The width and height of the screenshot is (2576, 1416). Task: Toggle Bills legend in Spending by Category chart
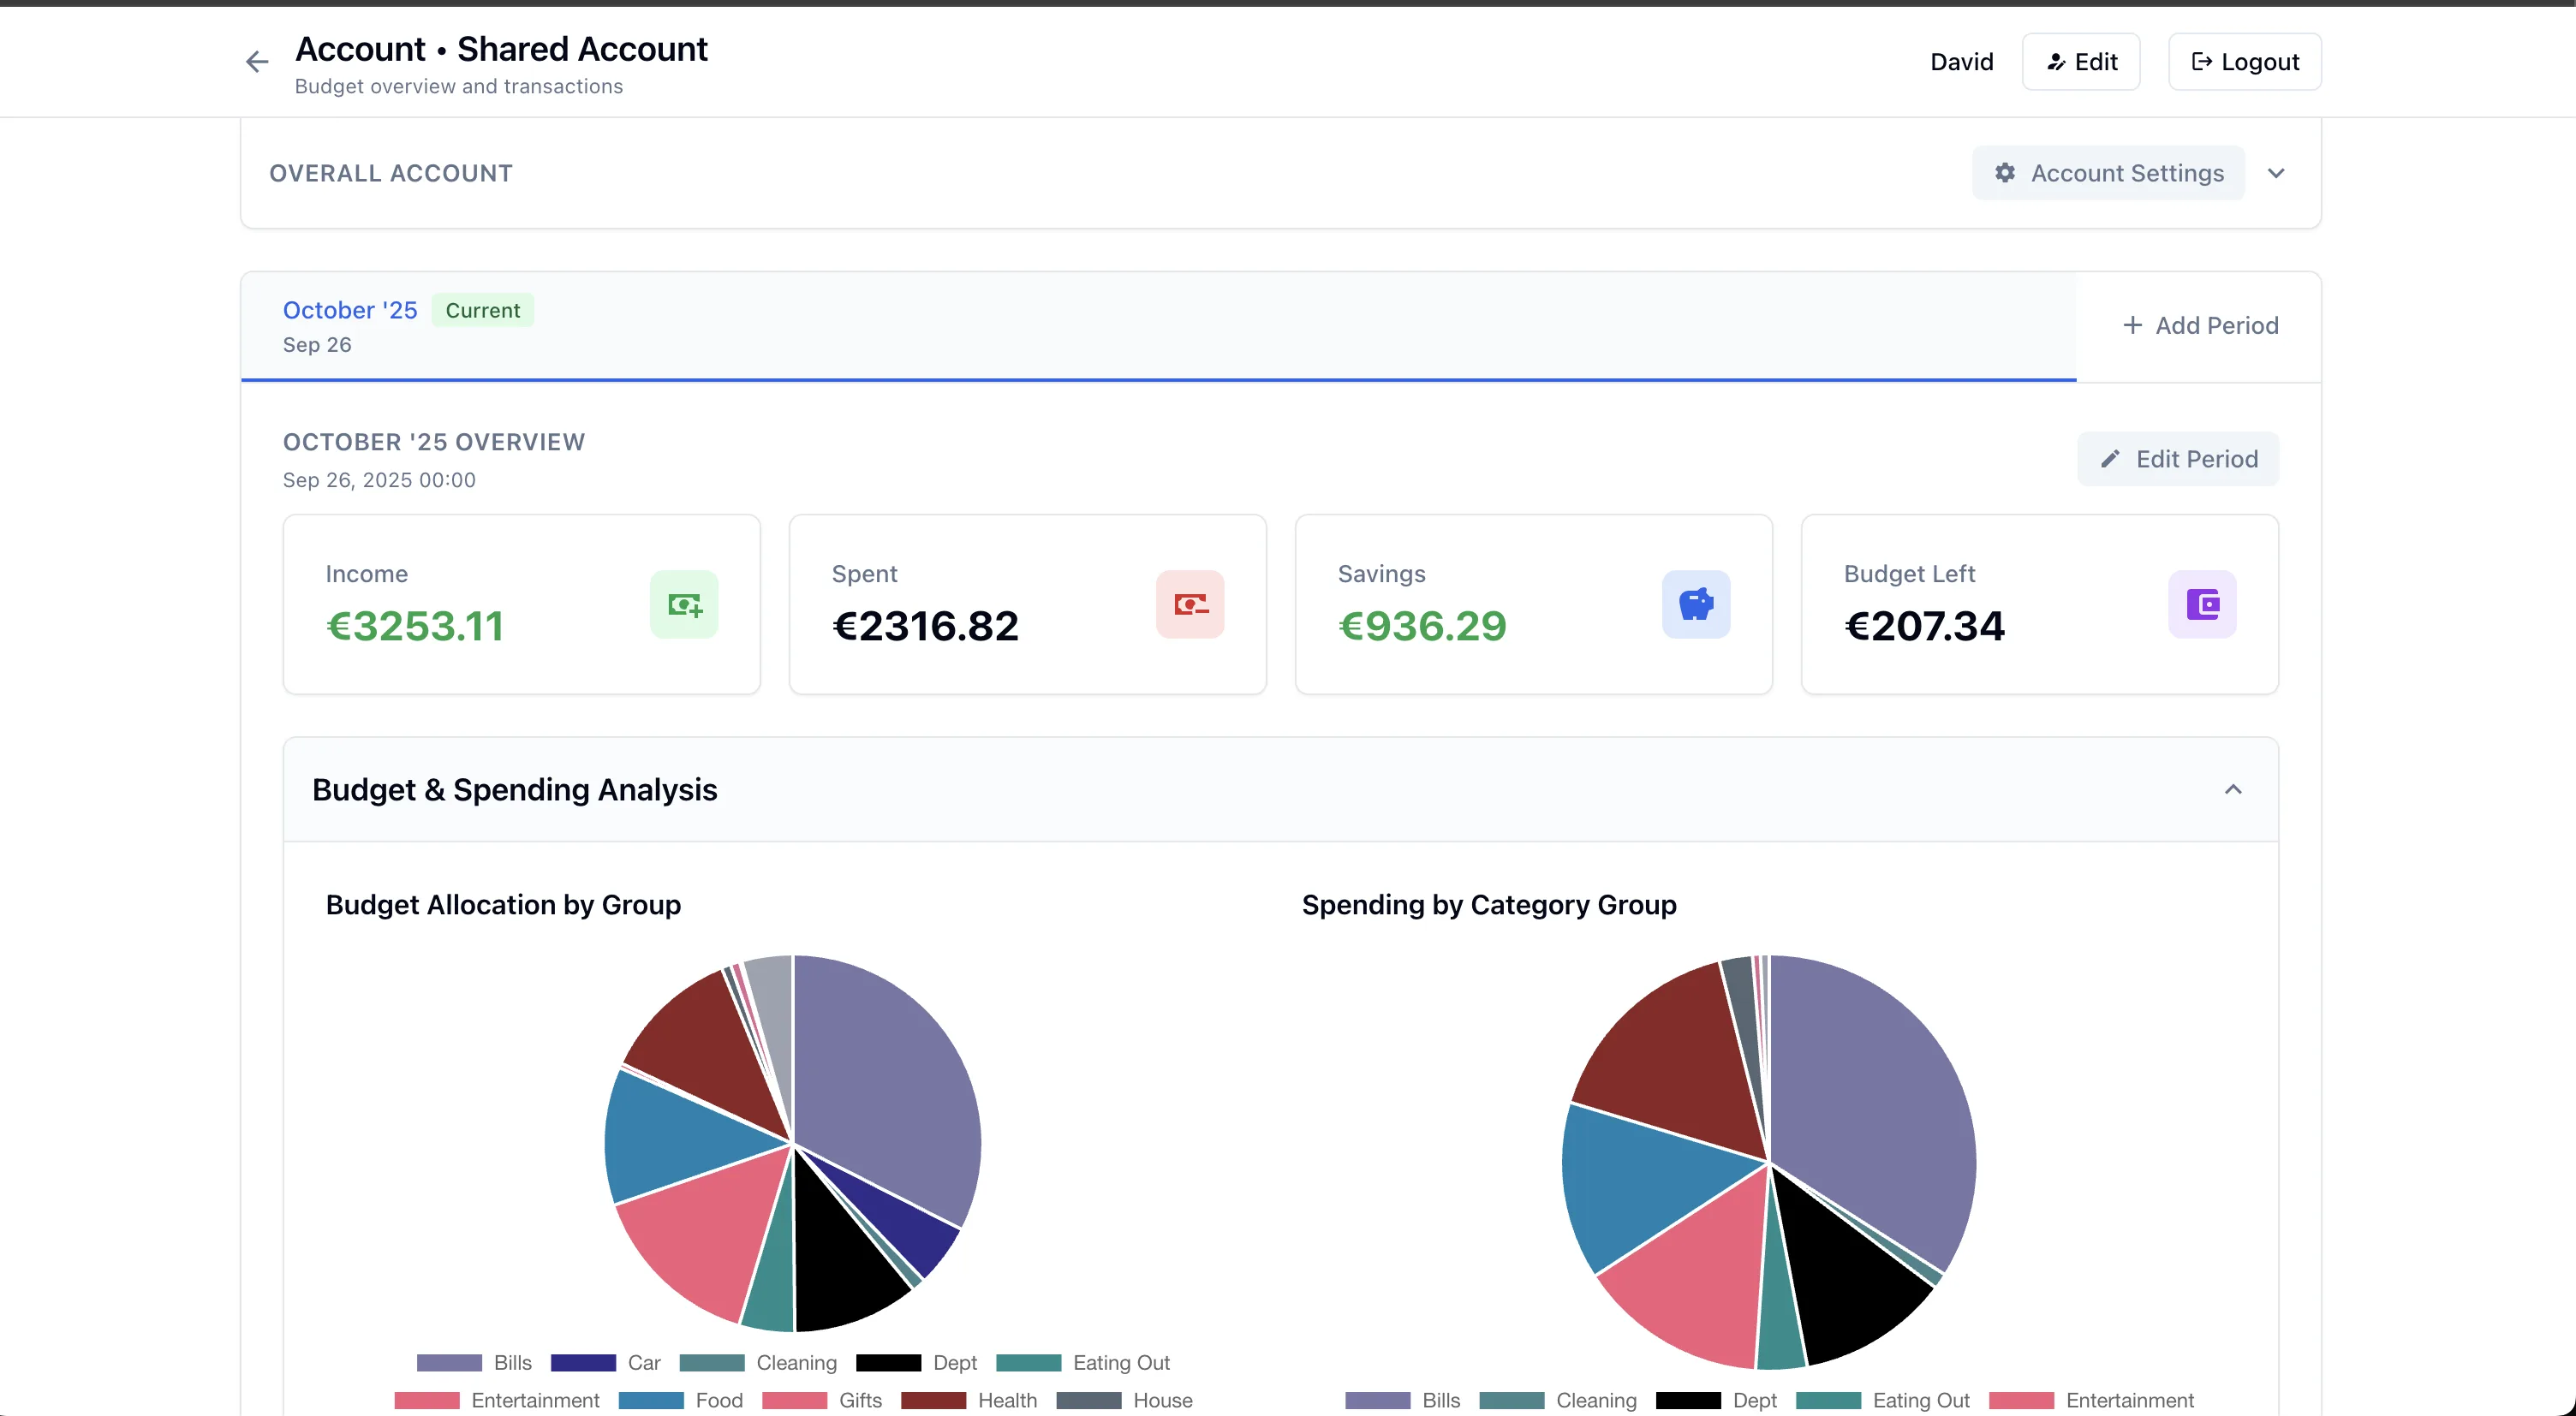(x=1402, y=1400)
